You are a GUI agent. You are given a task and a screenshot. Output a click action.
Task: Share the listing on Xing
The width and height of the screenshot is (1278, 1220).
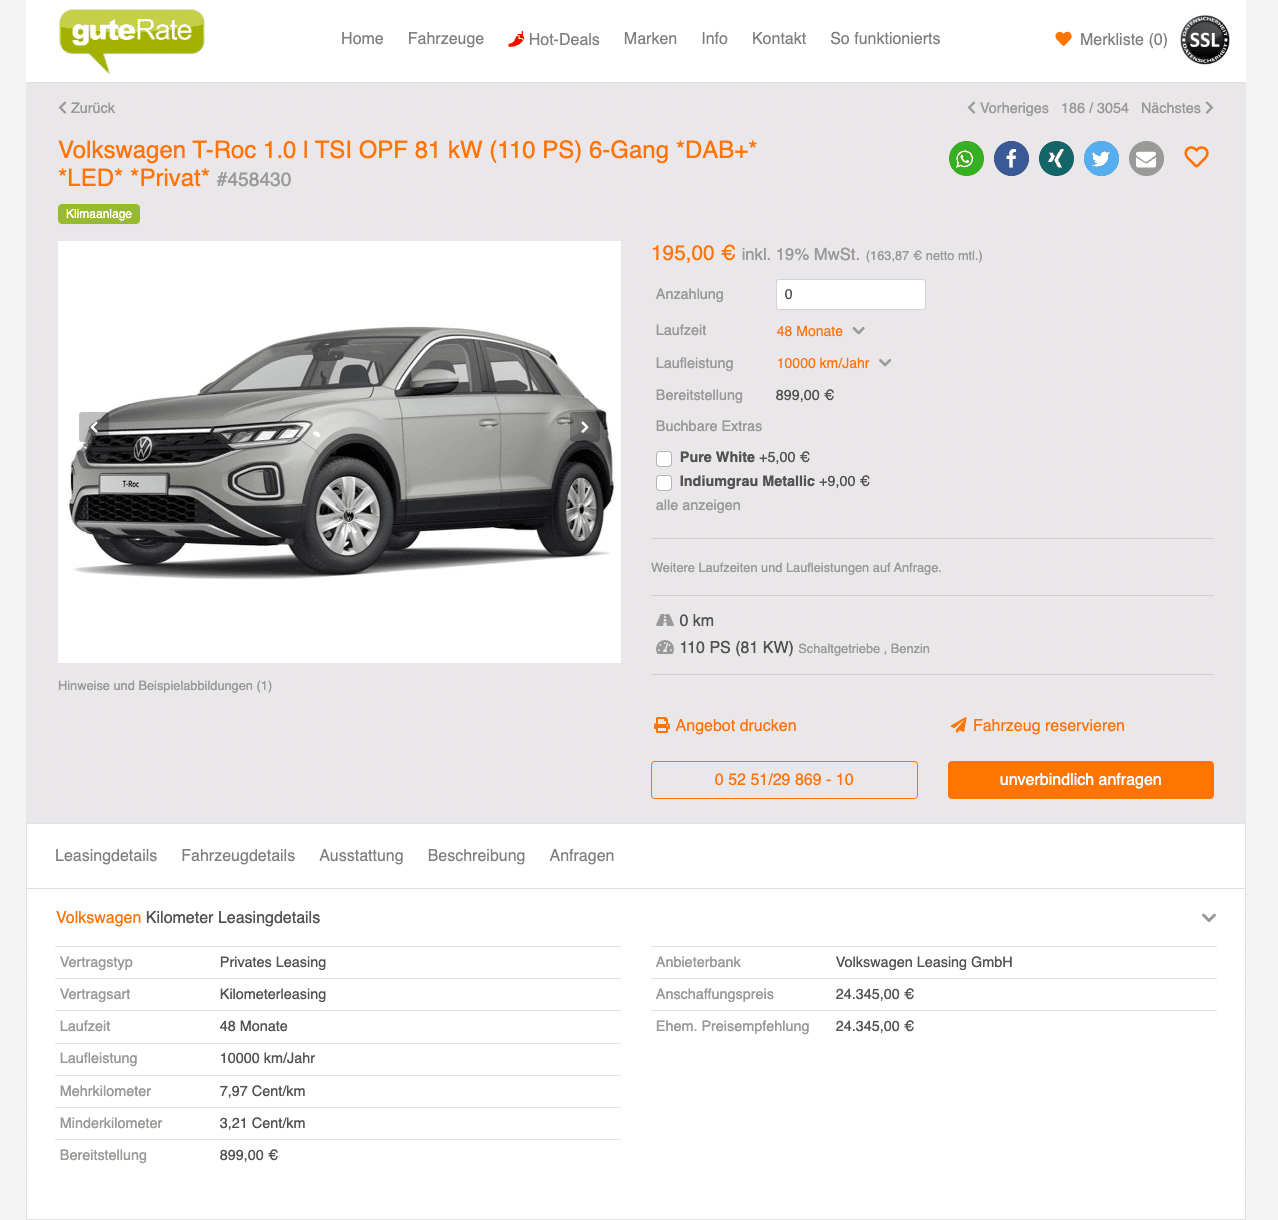[x=1056, y=158]
